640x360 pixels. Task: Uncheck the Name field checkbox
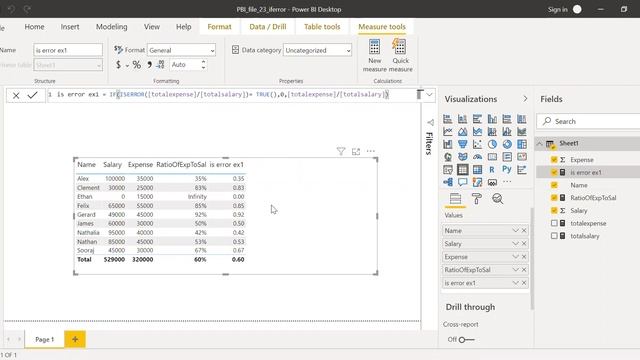point(554,185)
